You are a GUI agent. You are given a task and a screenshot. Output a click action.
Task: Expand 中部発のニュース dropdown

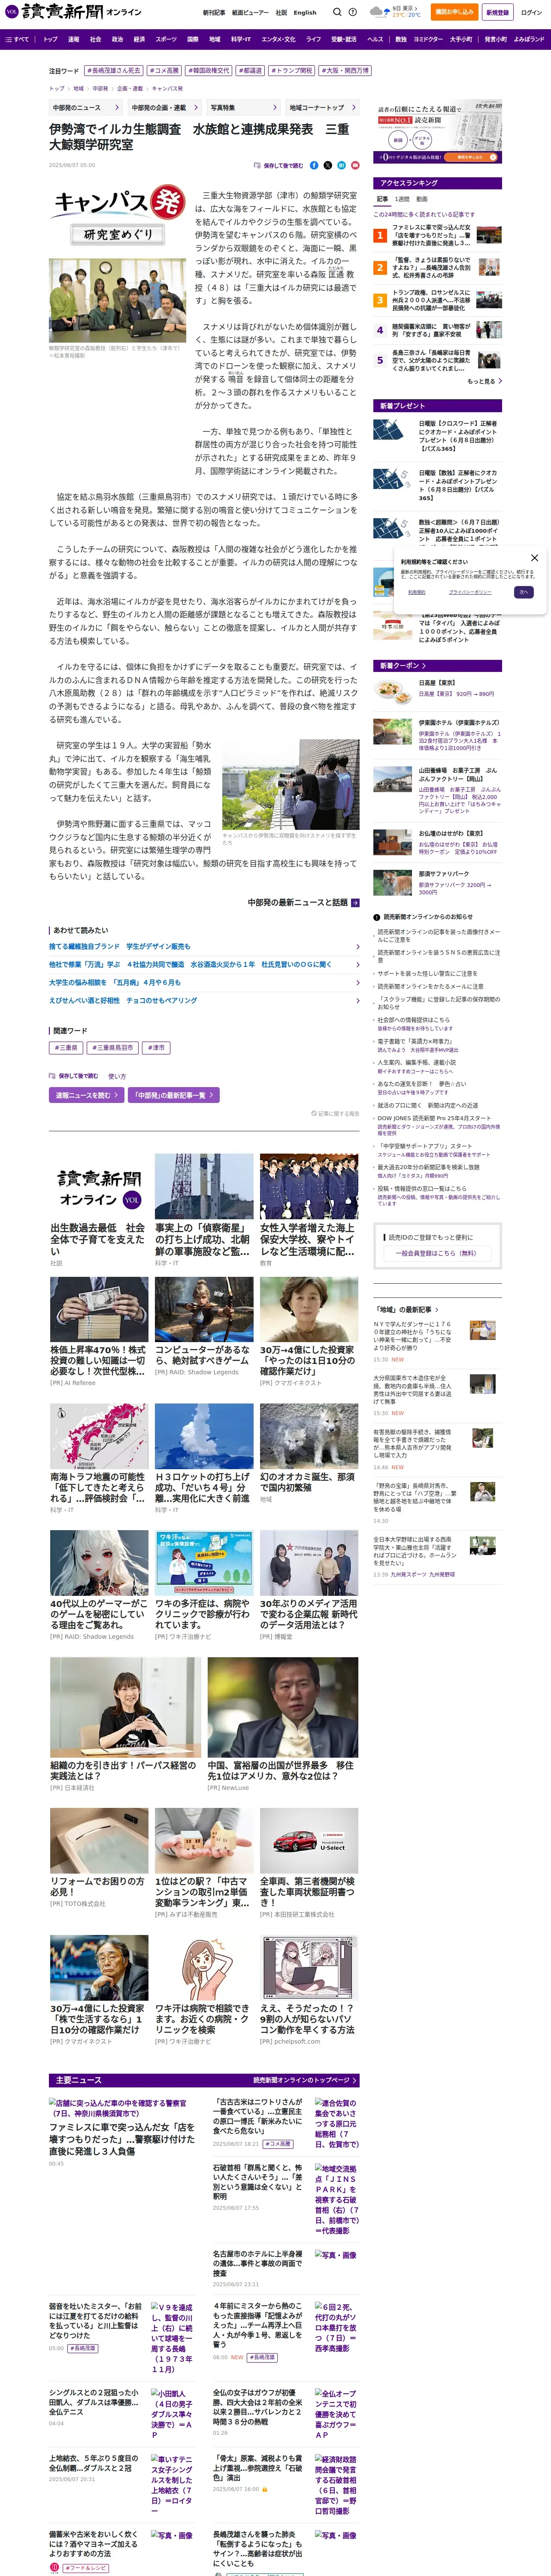point(85,107)
